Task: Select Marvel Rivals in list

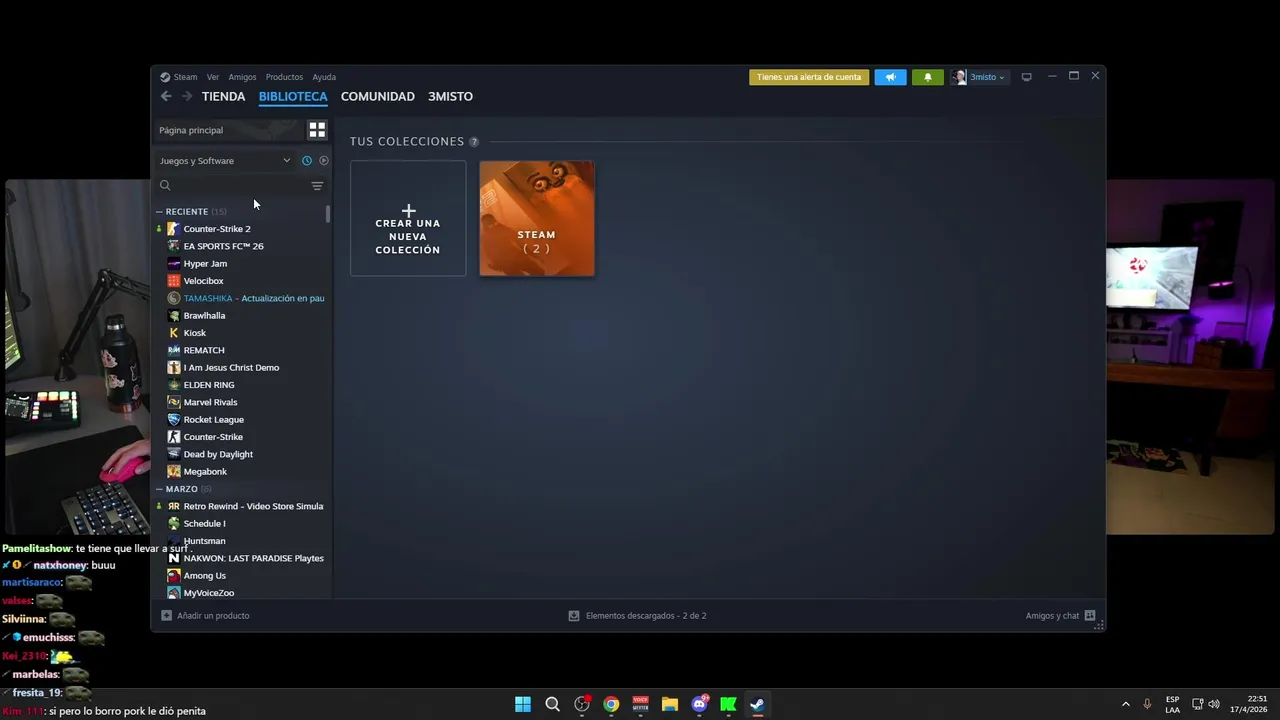Action: pyautogui.click(x=210, y=402)
